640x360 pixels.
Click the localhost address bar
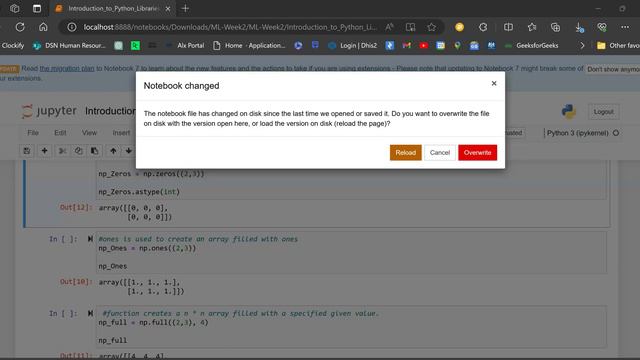(230, 27)
